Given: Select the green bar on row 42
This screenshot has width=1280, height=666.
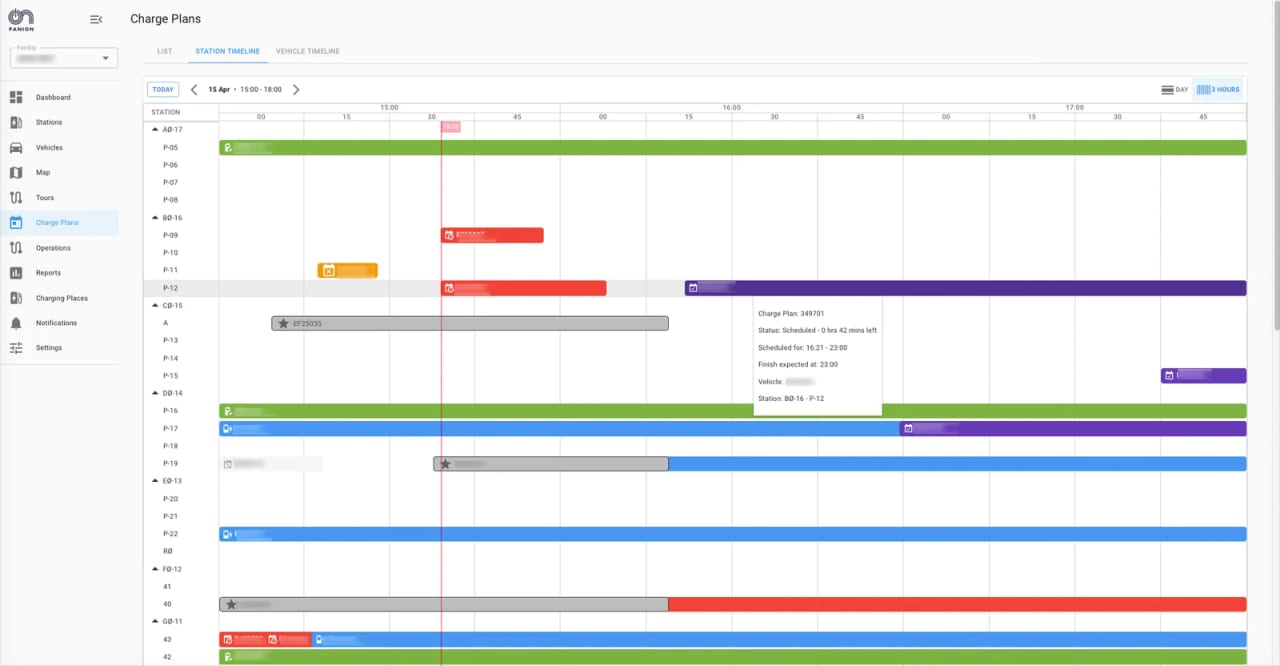Looking at the screenshot, I should click(733, 657).
